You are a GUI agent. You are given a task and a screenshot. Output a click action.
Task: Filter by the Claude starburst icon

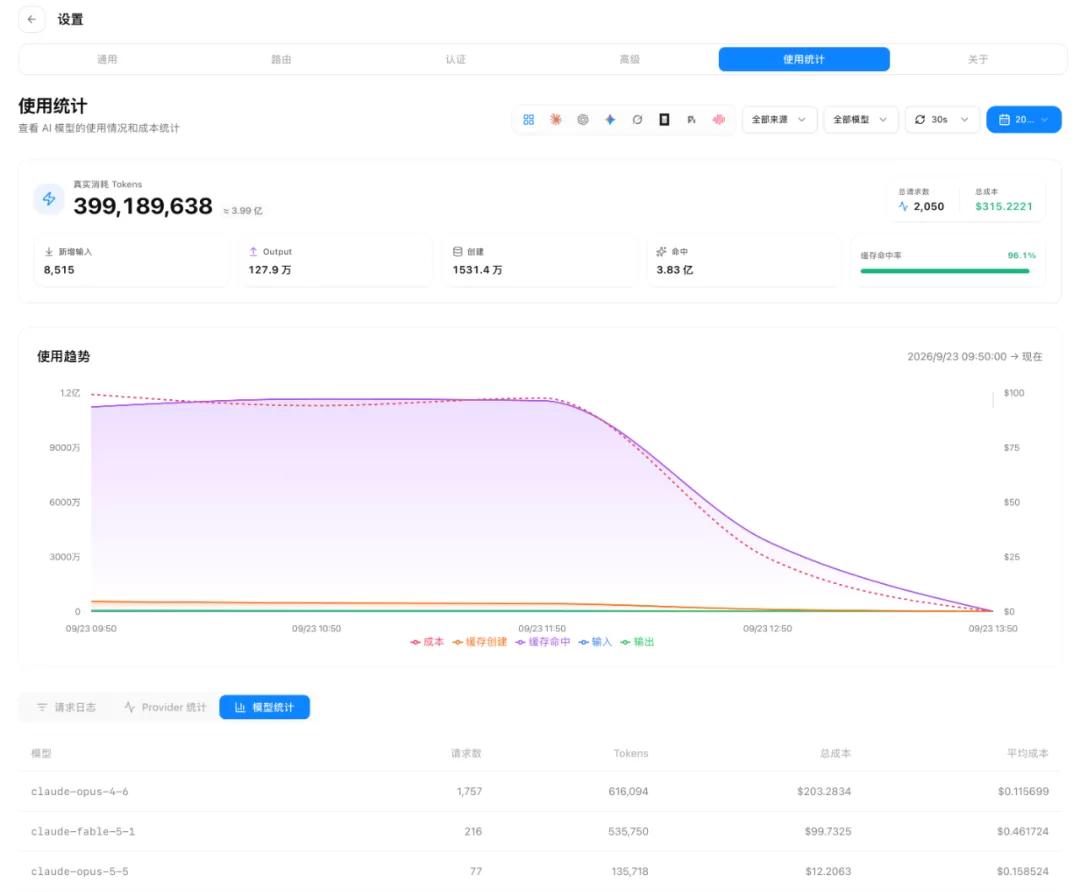click(556, 120)
